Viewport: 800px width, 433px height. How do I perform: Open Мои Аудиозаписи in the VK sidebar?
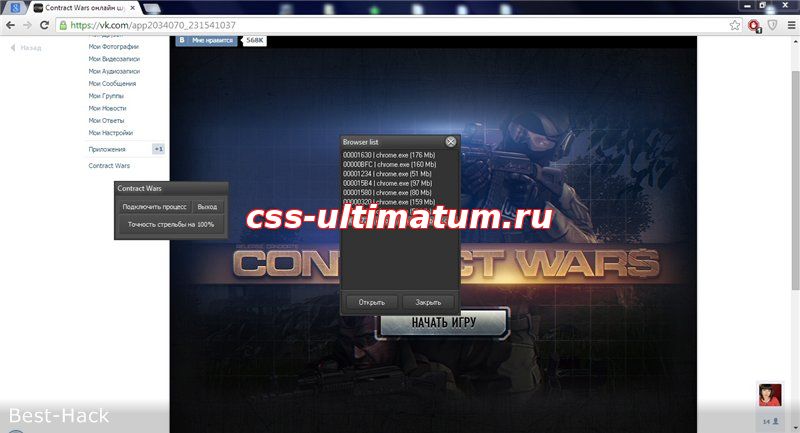(114, 71)
